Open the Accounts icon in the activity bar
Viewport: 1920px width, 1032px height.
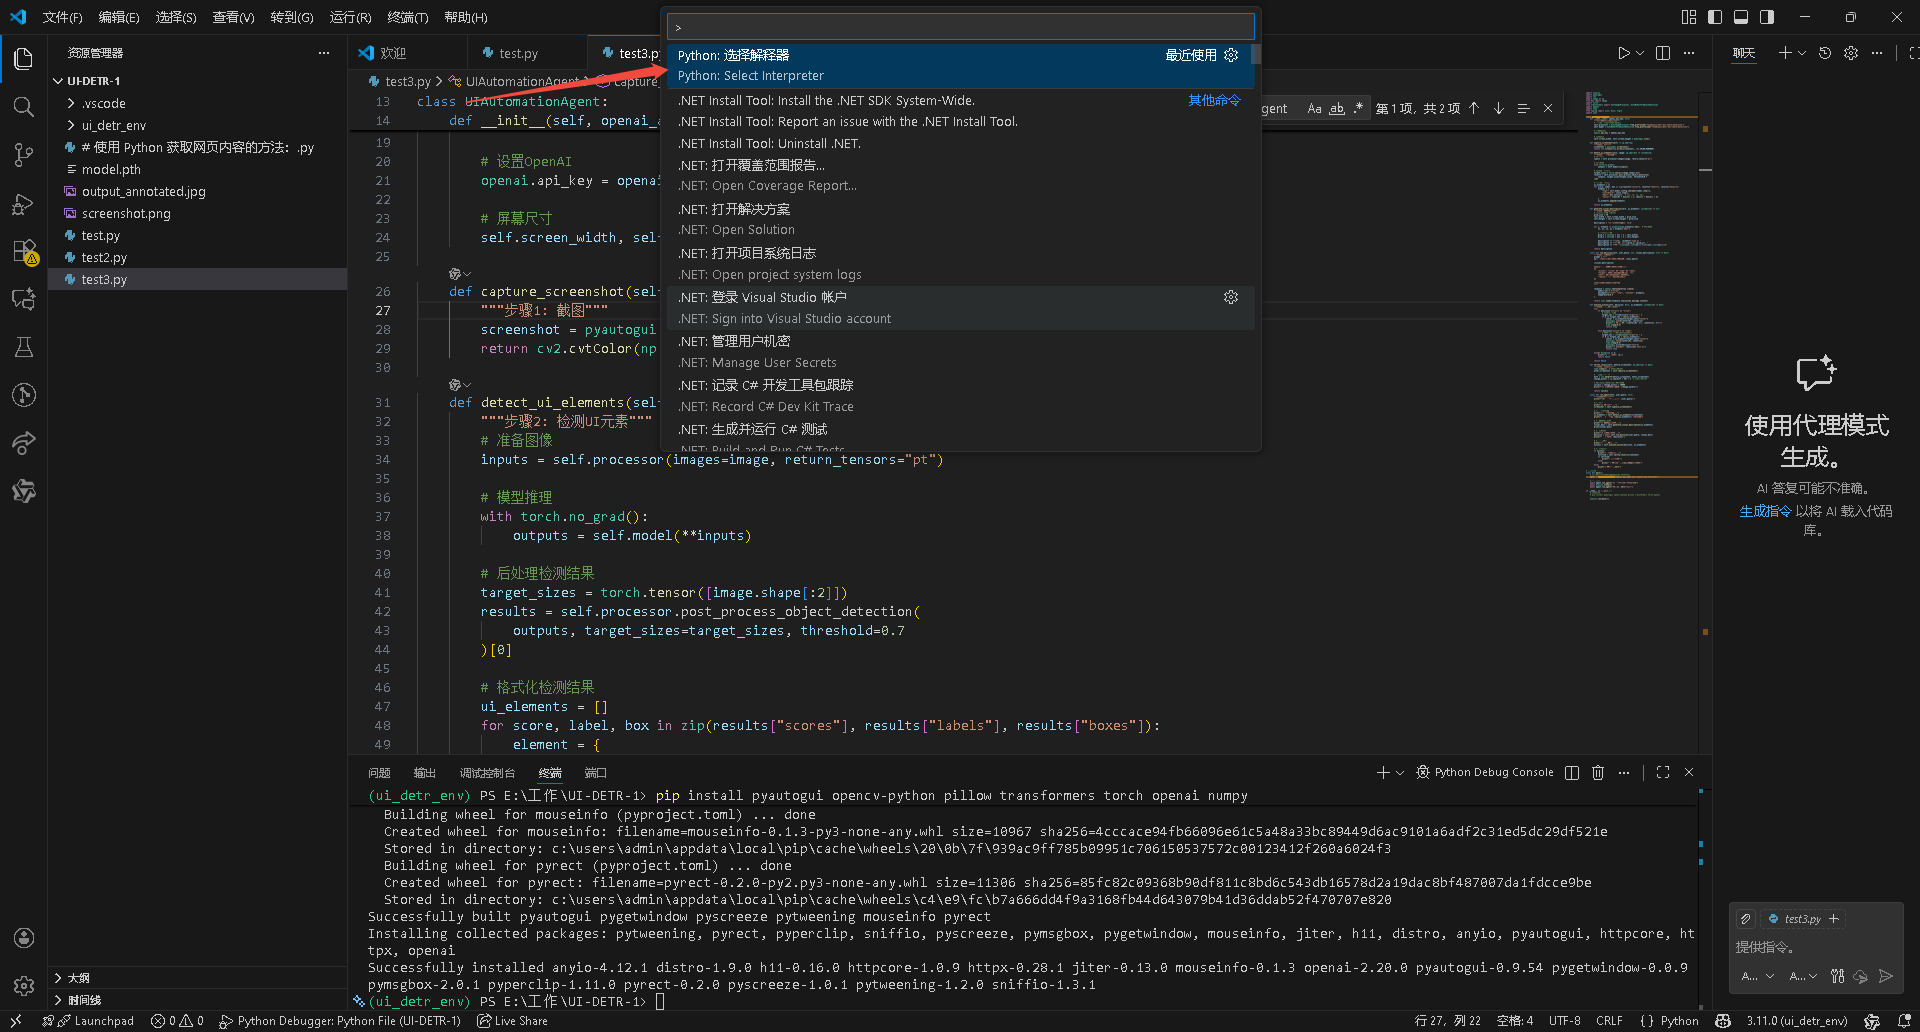coord(23,938)
